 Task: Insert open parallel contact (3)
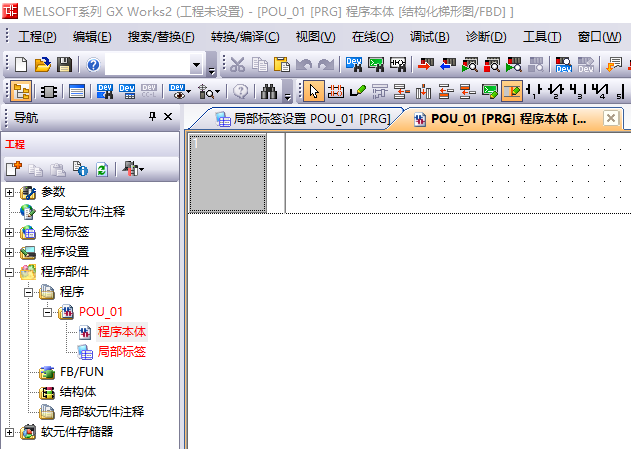(578, 92)
